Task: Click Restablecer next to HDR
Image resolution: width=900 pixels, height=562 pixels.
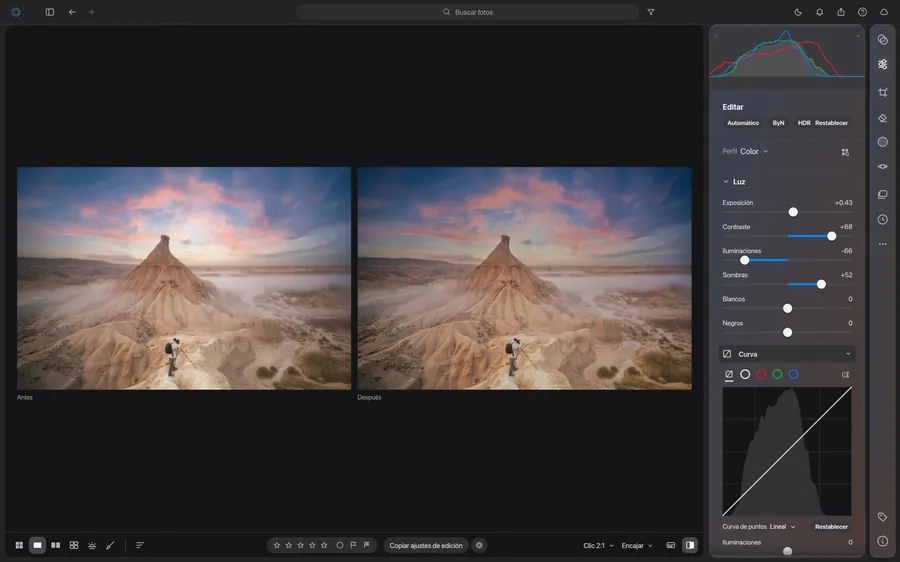Action: [831, 123]
